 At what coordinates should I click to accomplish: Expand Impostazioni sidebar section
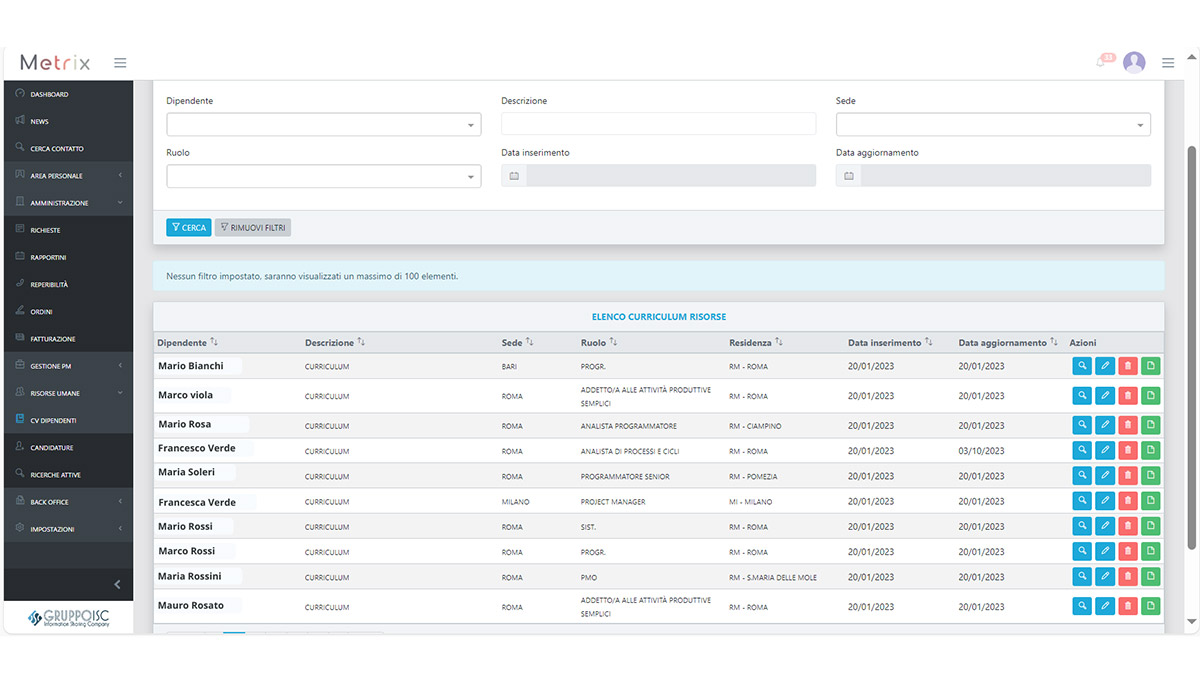pyautogui.click(x=68, y=529)
